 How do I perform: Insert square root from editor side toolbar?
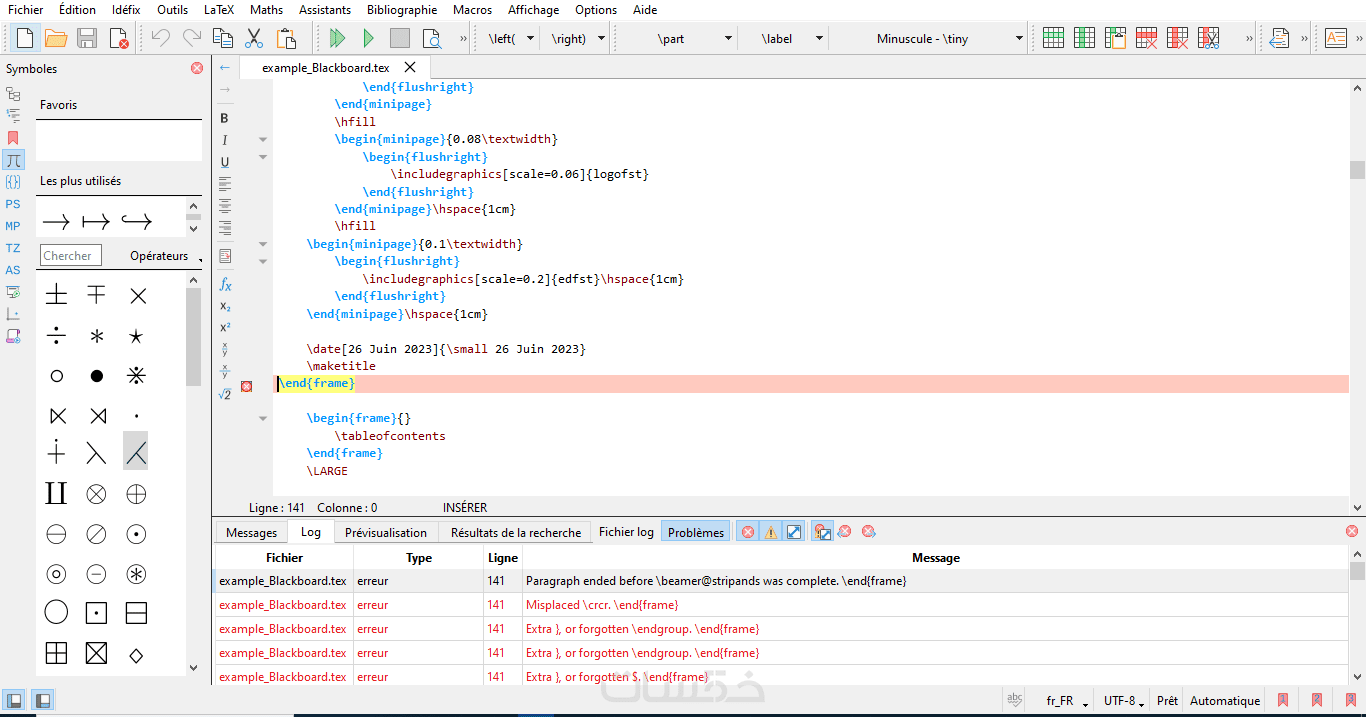225,394
